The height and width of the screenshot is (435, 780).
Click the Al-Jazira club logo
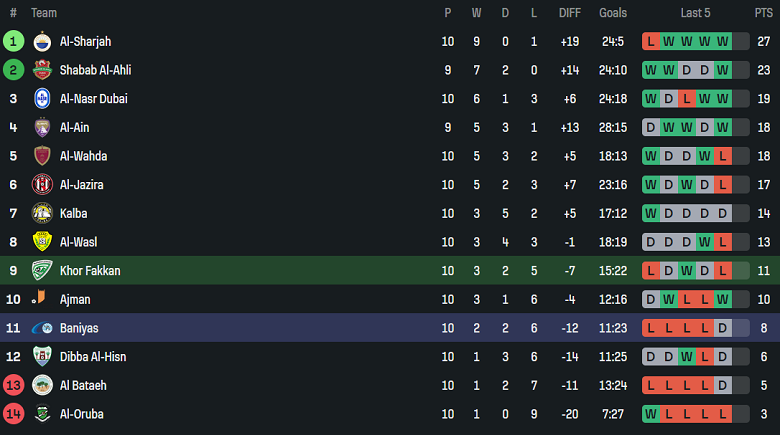[42, 185]
